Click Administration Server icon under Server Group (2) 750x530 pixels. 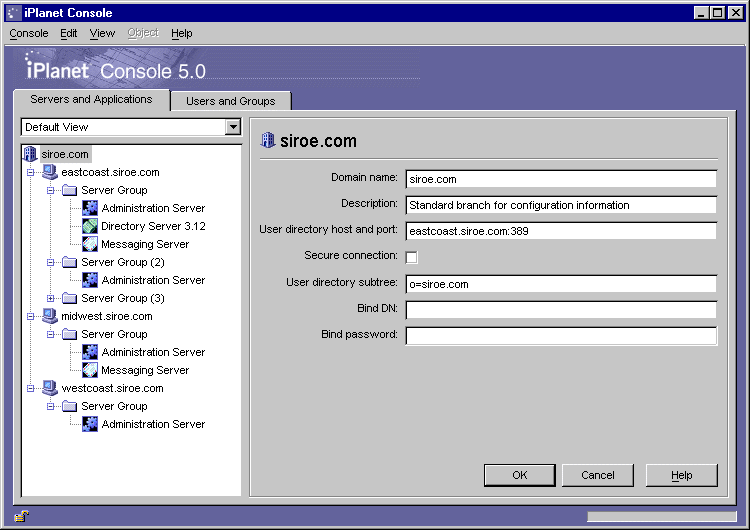click(x=89, y=280)
